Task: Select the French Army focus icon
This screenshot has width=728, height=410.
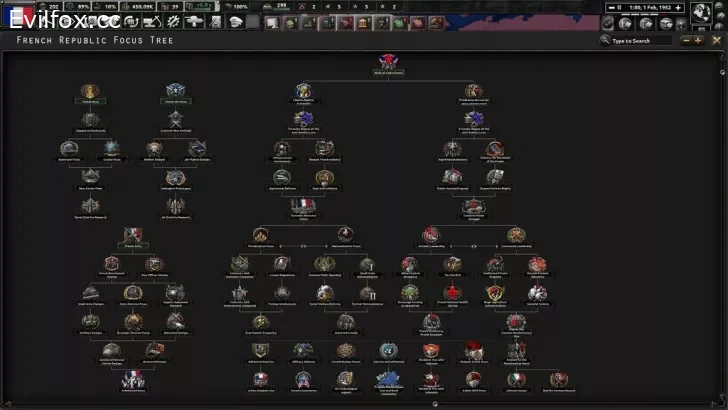Action: (133, 236)
